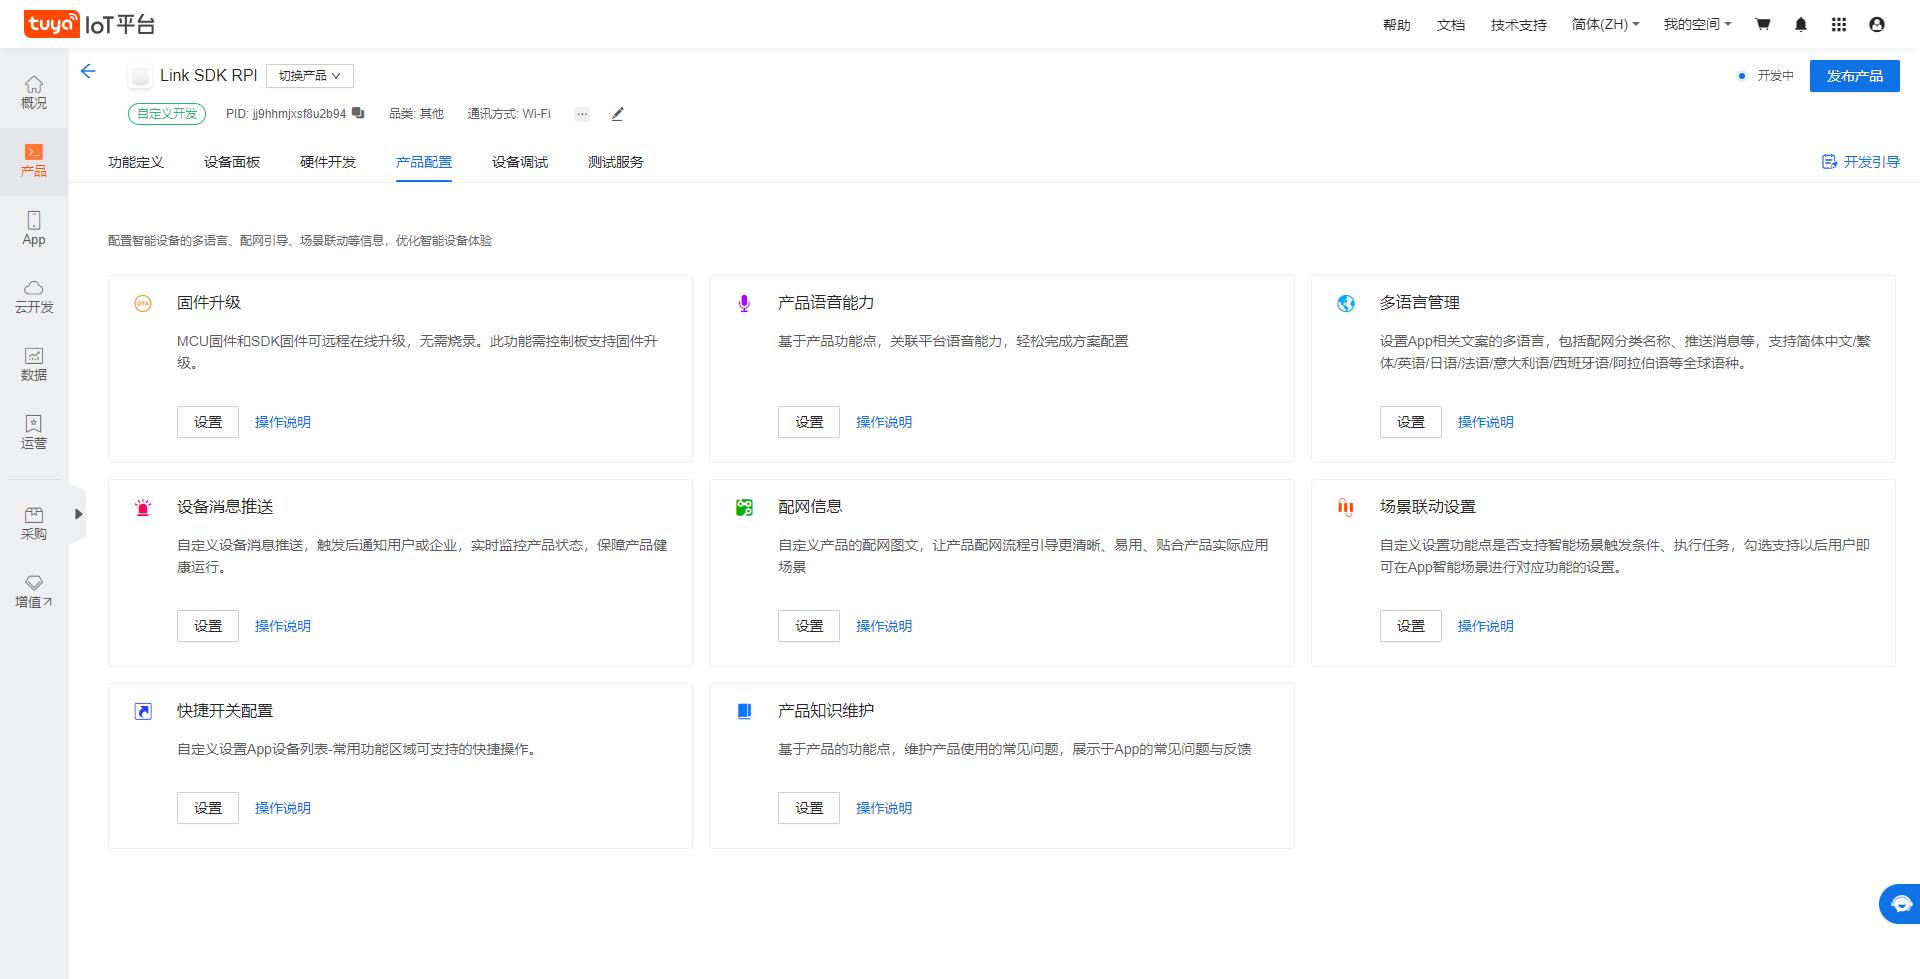Click 设置 for 固件升级

pyautogui.click(x=208, y=422)
